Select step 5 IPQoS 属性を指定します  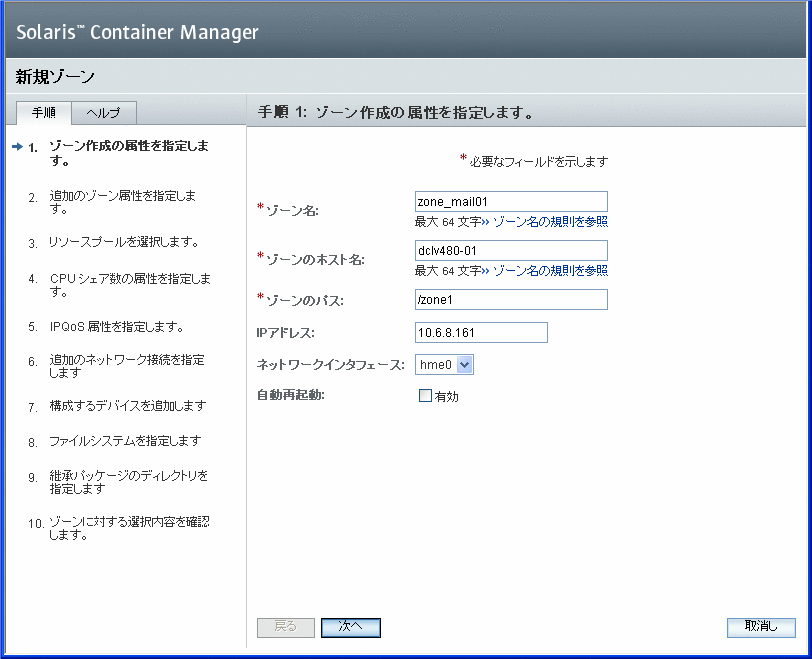(116, 327)
